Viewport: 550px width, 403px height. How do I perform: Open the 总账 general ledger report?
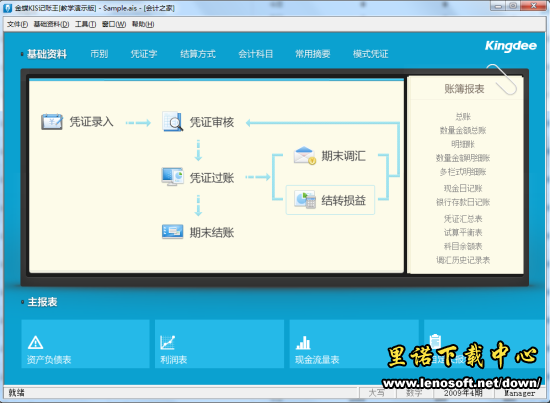(x=463, y=116)
